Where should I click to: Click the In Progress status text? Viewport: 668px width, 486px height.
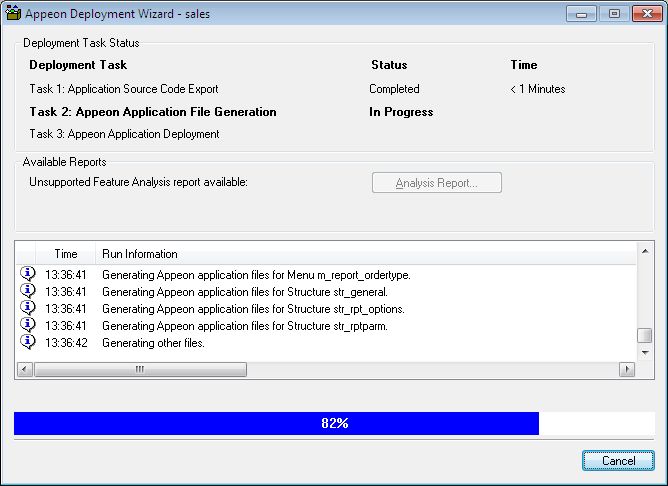point(401,112)
